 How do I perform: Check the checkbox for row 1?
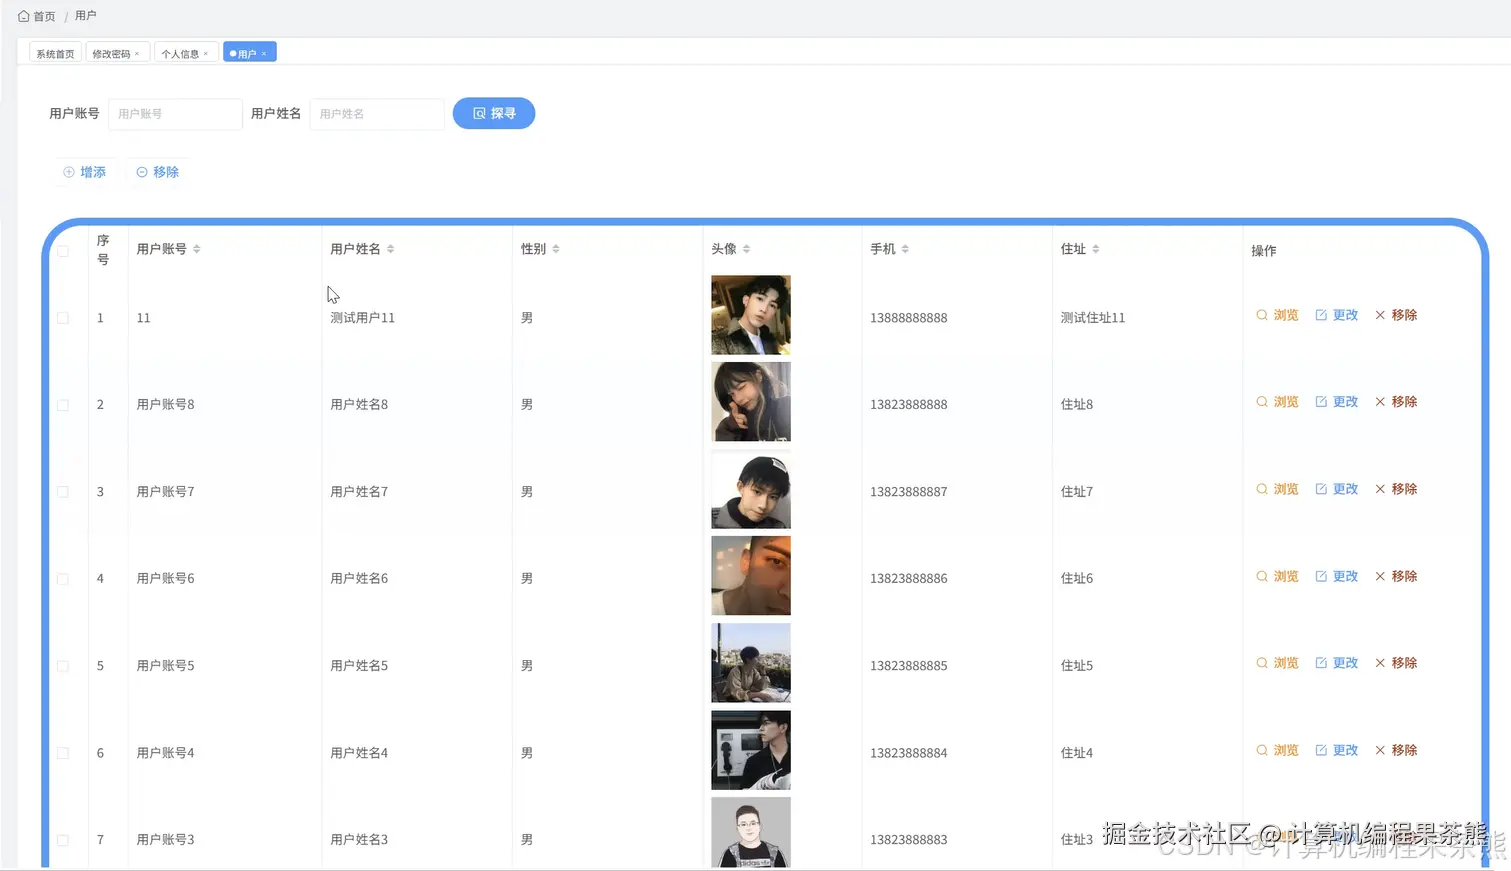coord(62,318)
